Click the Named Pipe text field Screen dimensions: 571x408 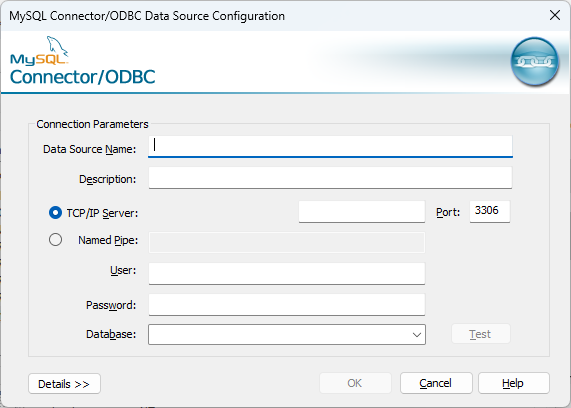[x=287, y=242]
